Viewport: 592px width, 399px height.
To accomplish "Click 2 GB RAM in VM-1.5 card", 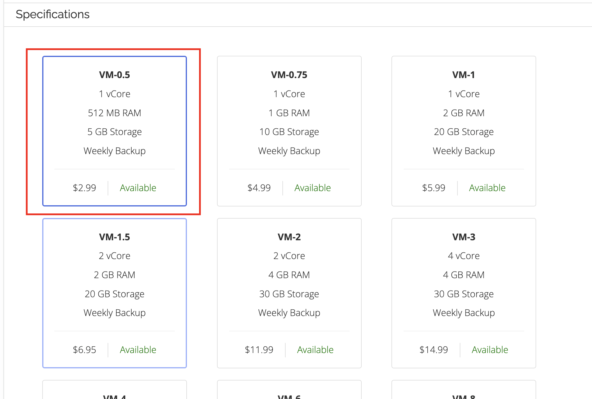I will 114,275.
